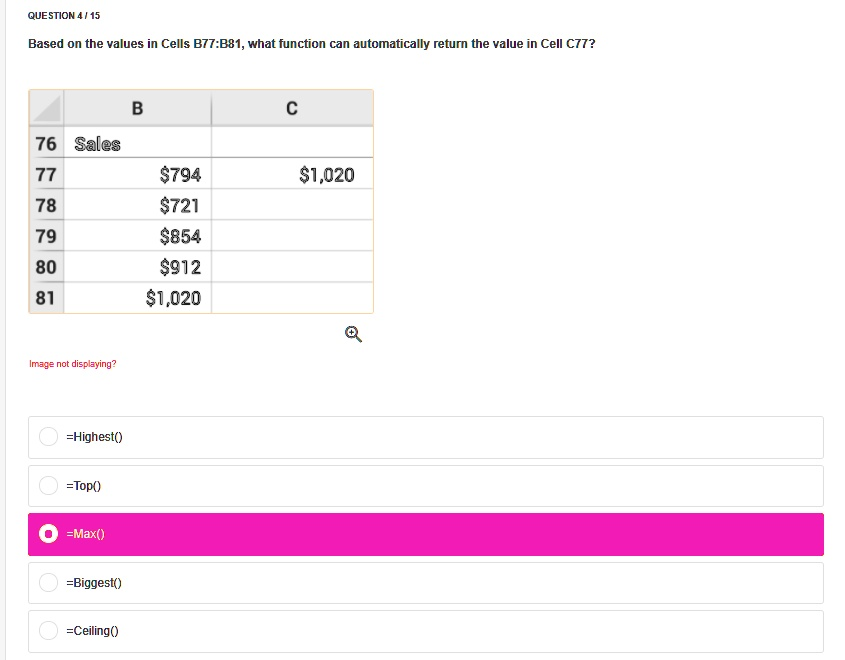Click the row 79 number header
845x660 pixels.
point(47,237)
